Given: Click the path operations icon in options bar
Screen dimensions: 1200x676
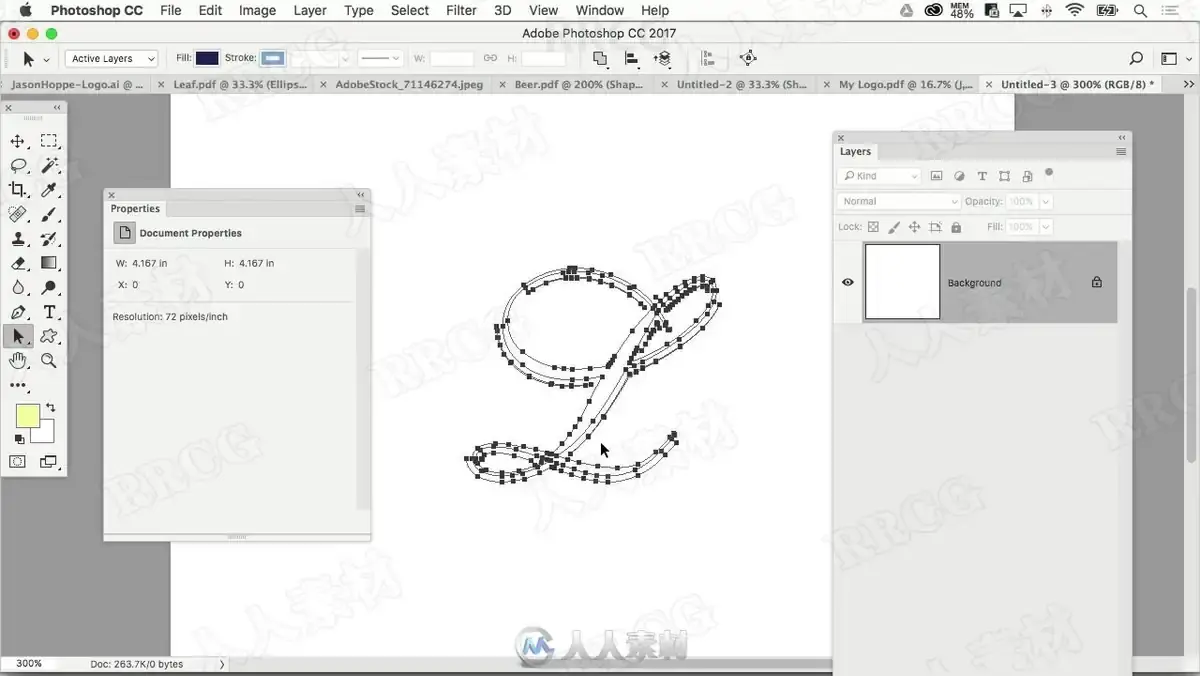Looking at the screenshot, I should [x=600, y=59].
